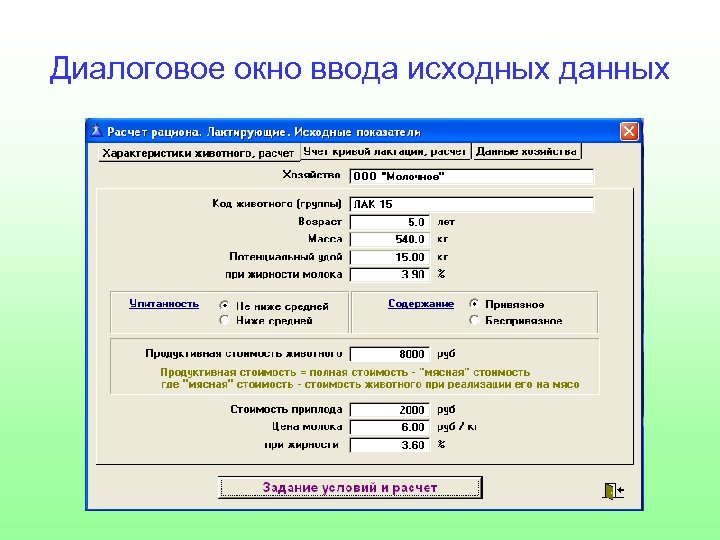Select the 'Ниже средней' radio button
The image size is (720, 540).
coord(224,320)
